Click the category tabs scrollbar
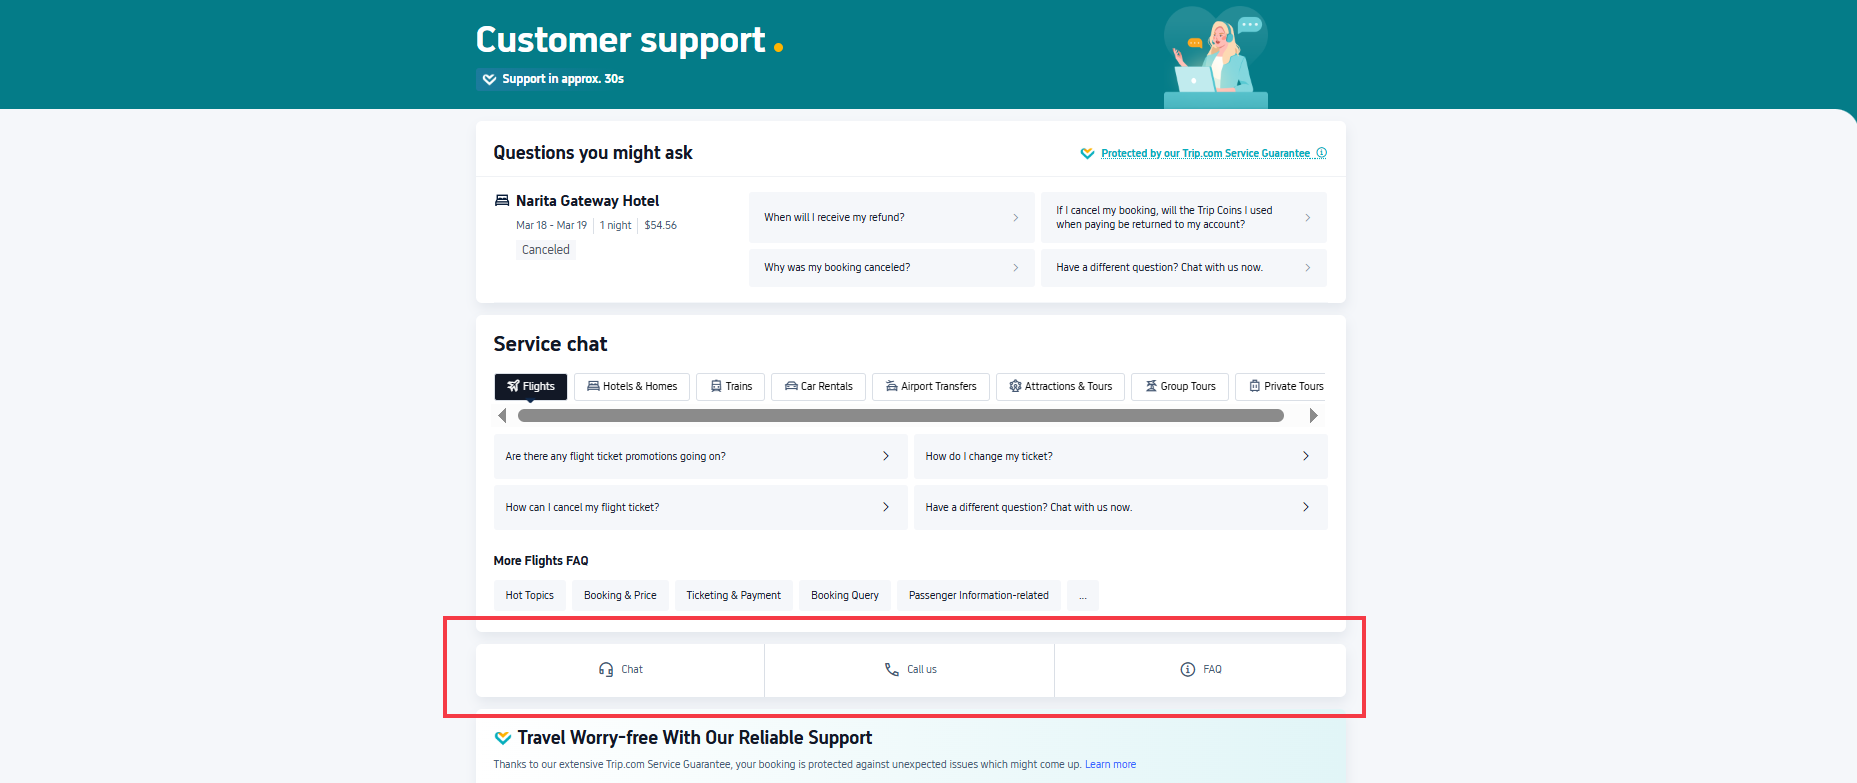The width and height of the screenshot is (1857, 783). click(x=900, y=414)
